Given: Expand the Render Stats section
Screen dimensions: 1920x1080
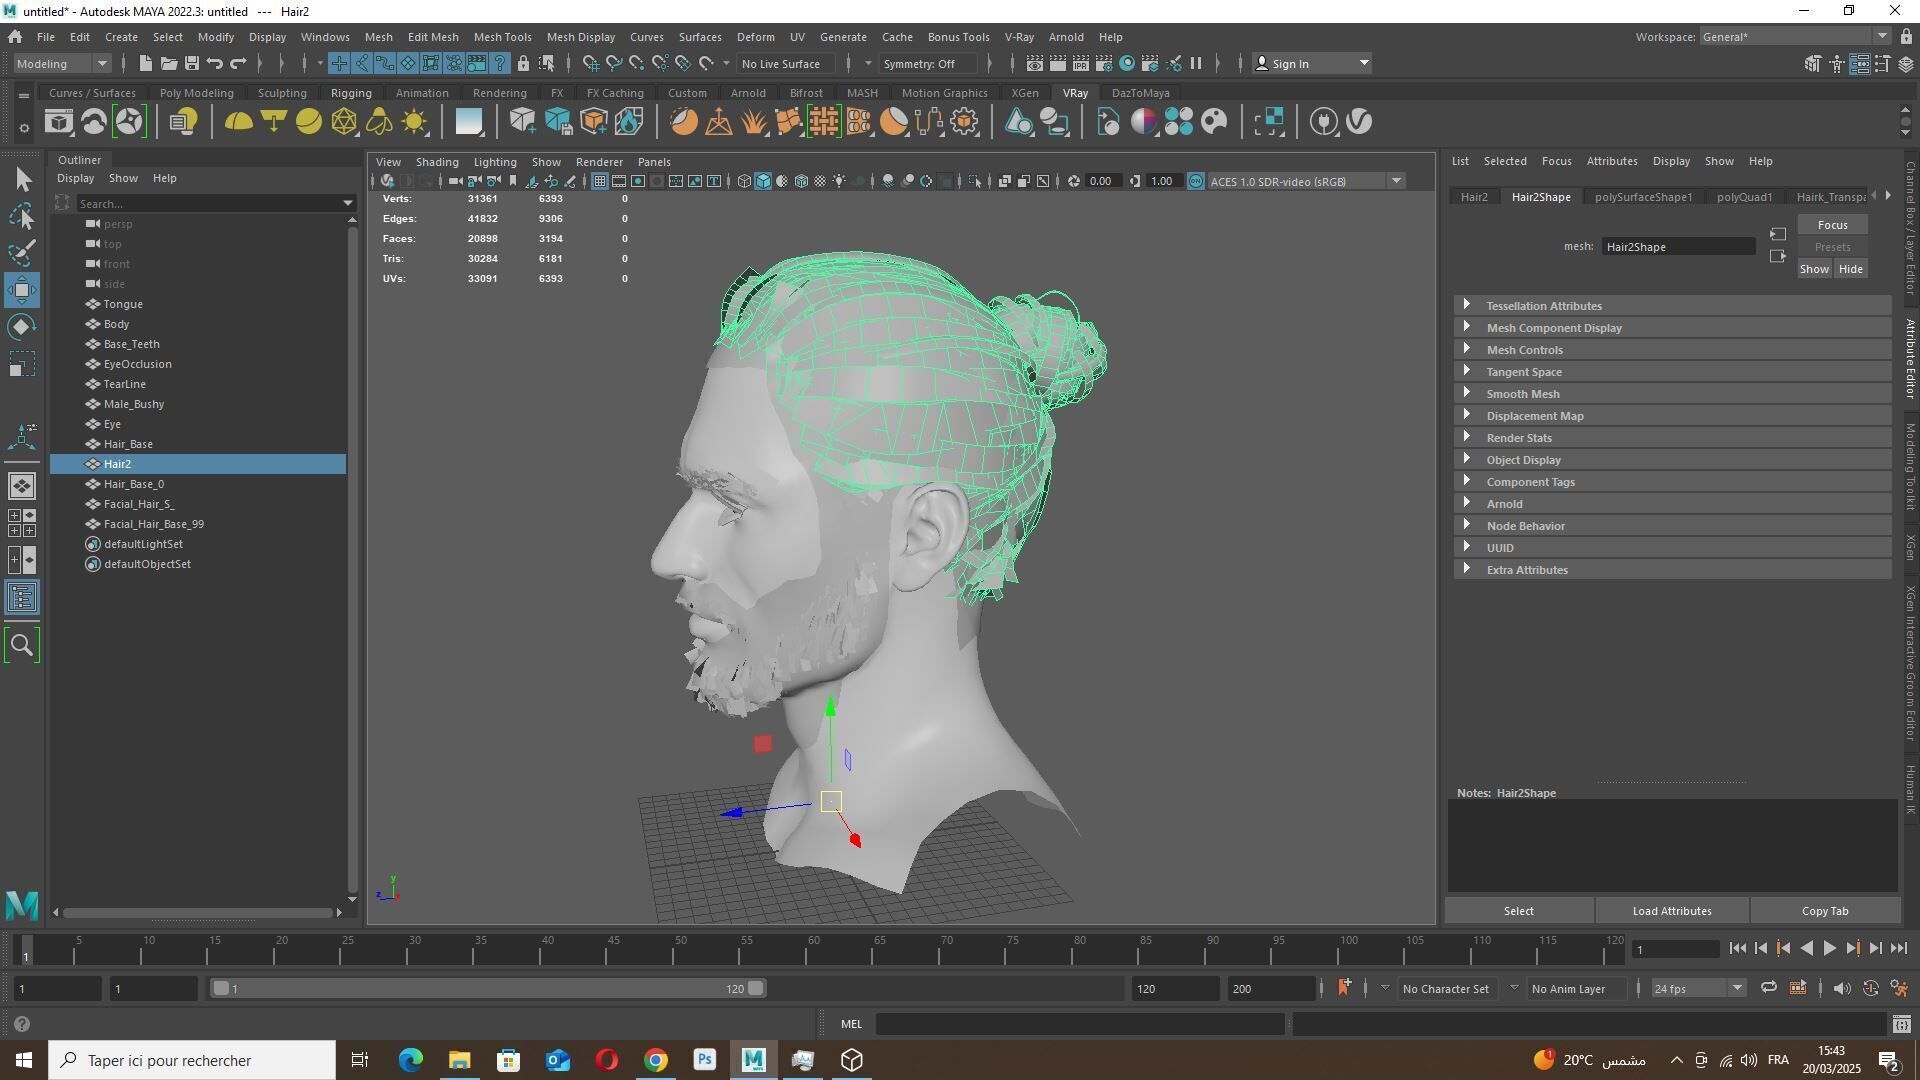Looking at the screenshot, I should (x=1672, y=438).
